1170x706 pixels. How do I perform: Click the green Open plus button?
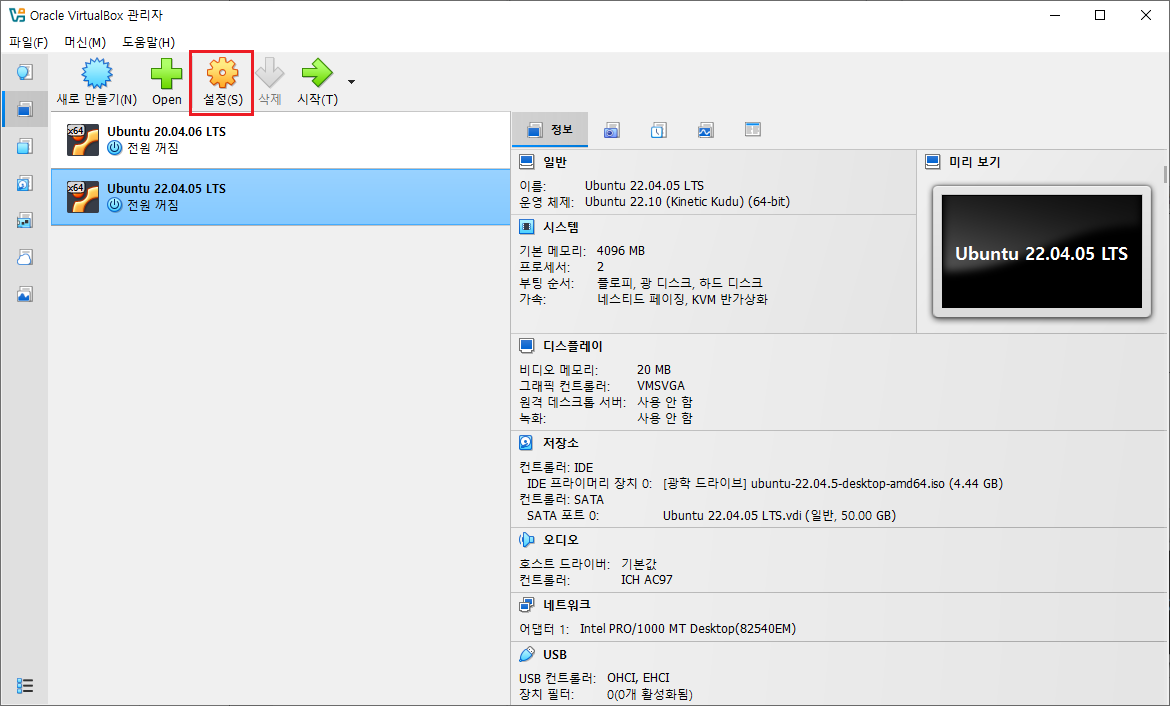[x=166, y=83]
